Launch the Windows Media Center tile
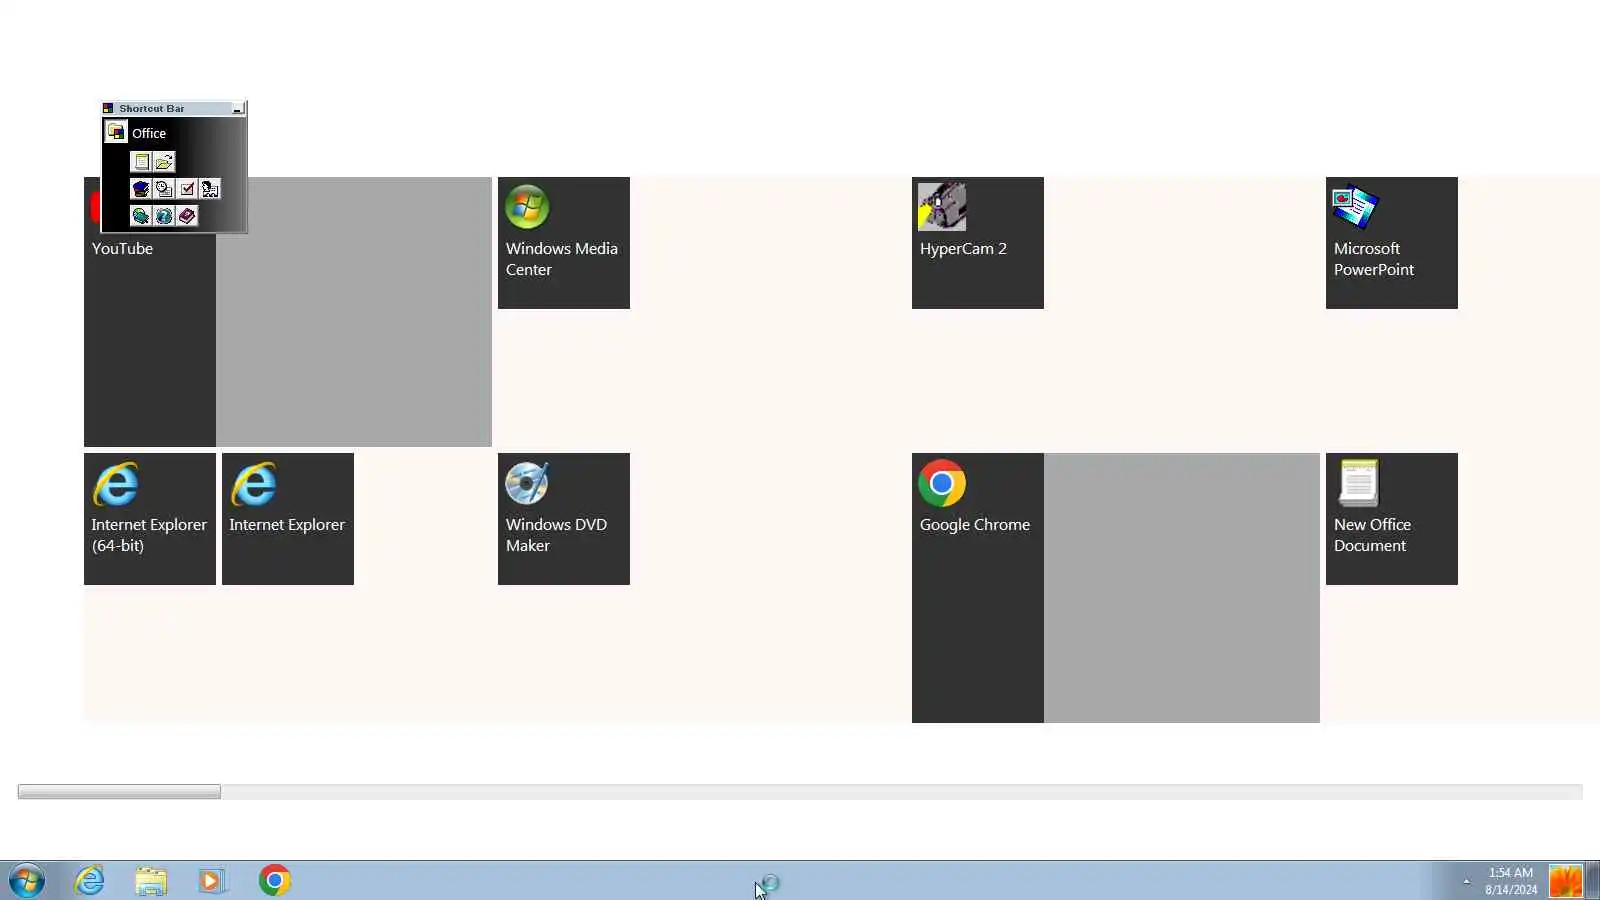The image size is (1600, 900). click(x=564, y=243)
